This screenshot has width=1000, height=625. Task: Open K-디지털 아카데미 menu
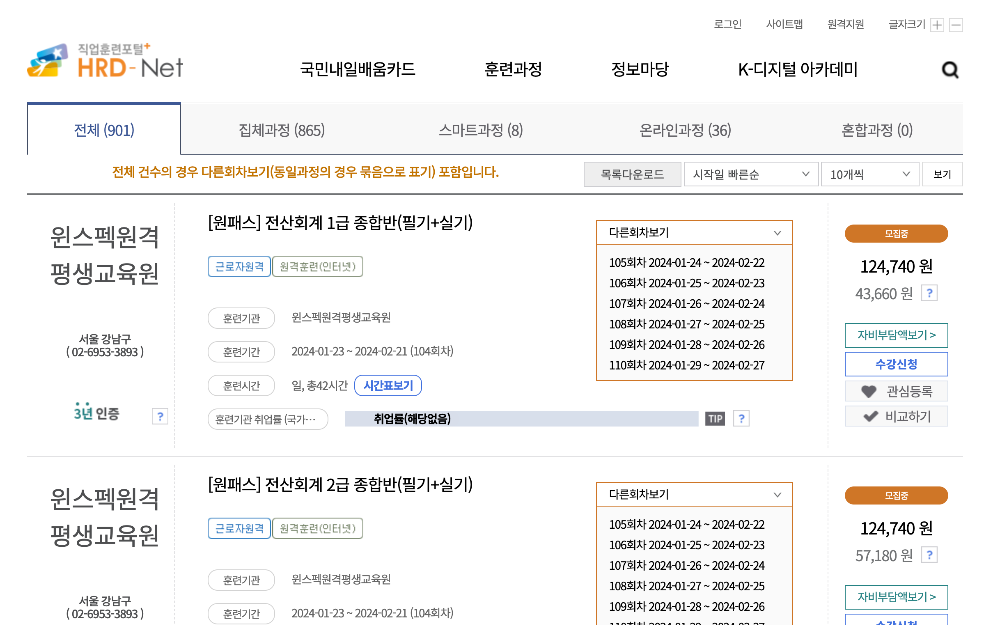[797, 69]
